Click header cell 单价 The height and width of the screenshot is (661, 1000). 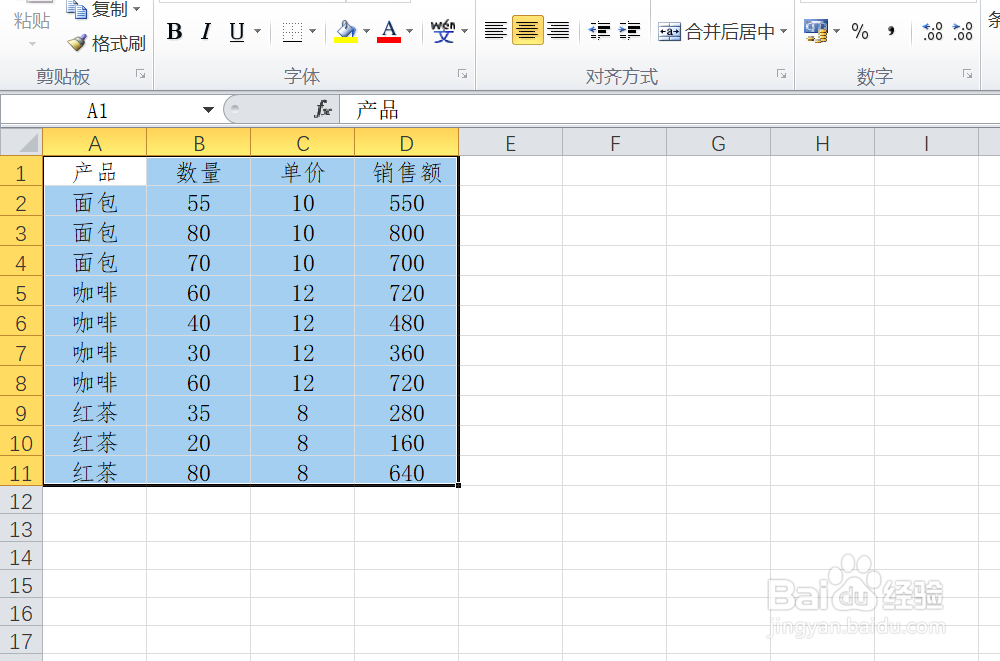point(302,172)
